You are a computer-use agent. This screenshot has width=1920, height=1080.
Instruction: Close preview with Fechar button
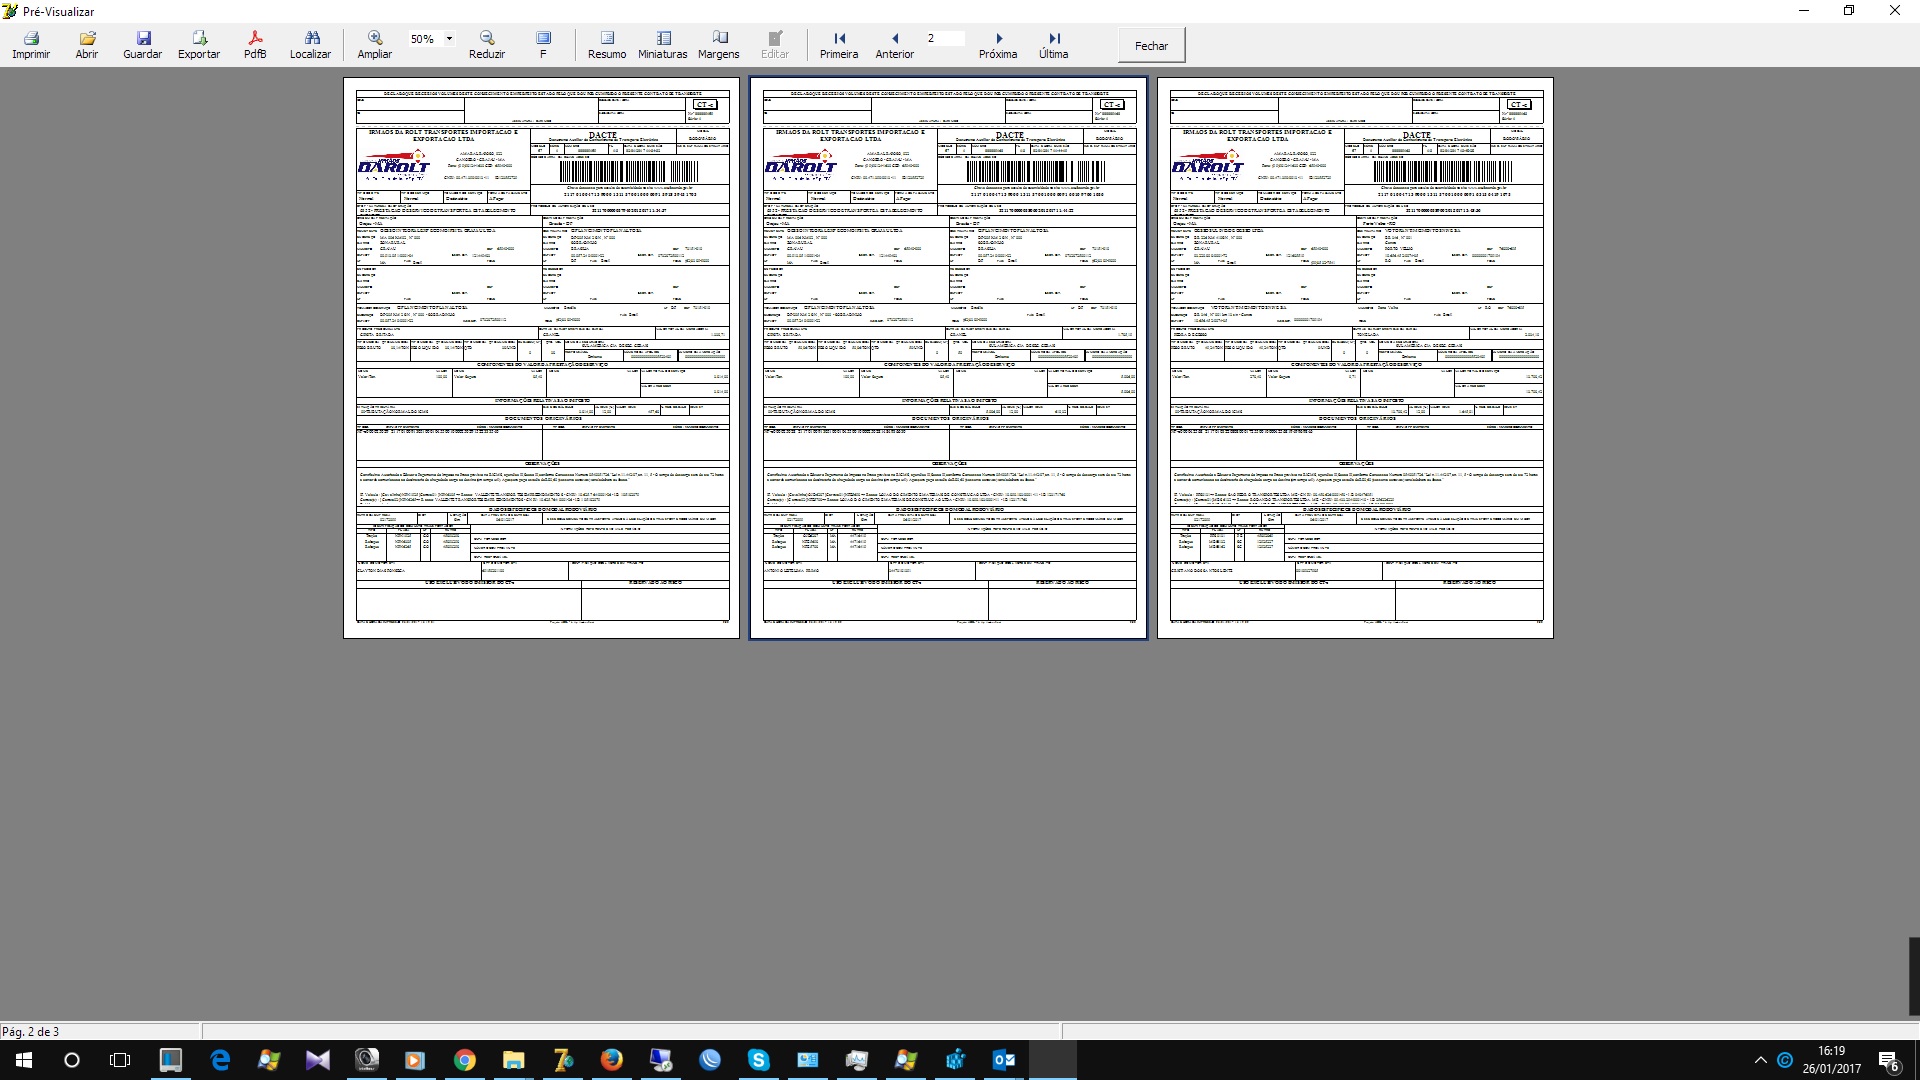pyautogui.click(x=1151, y=45)
